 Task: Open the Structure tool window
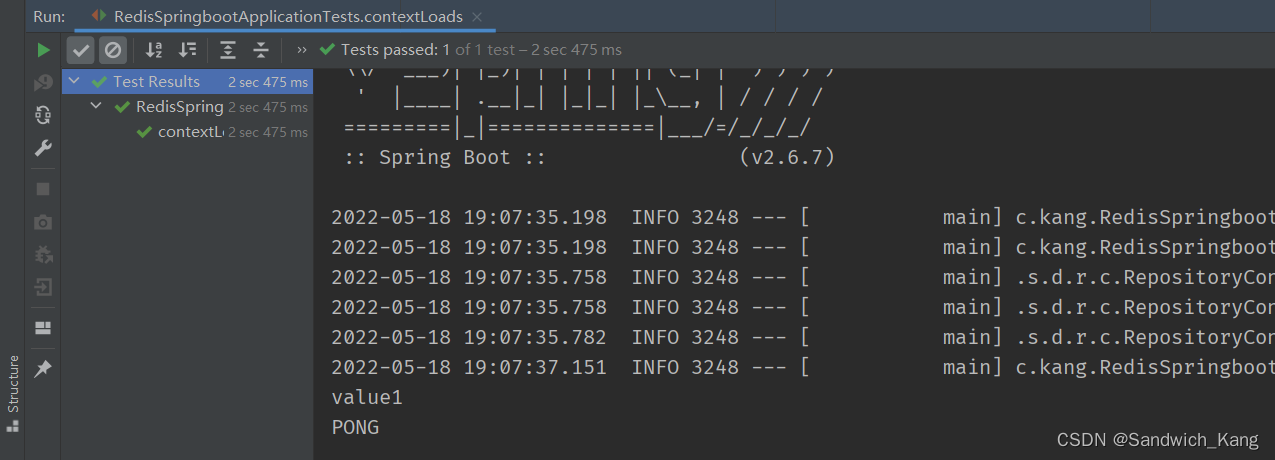click(x=13, y=392)
